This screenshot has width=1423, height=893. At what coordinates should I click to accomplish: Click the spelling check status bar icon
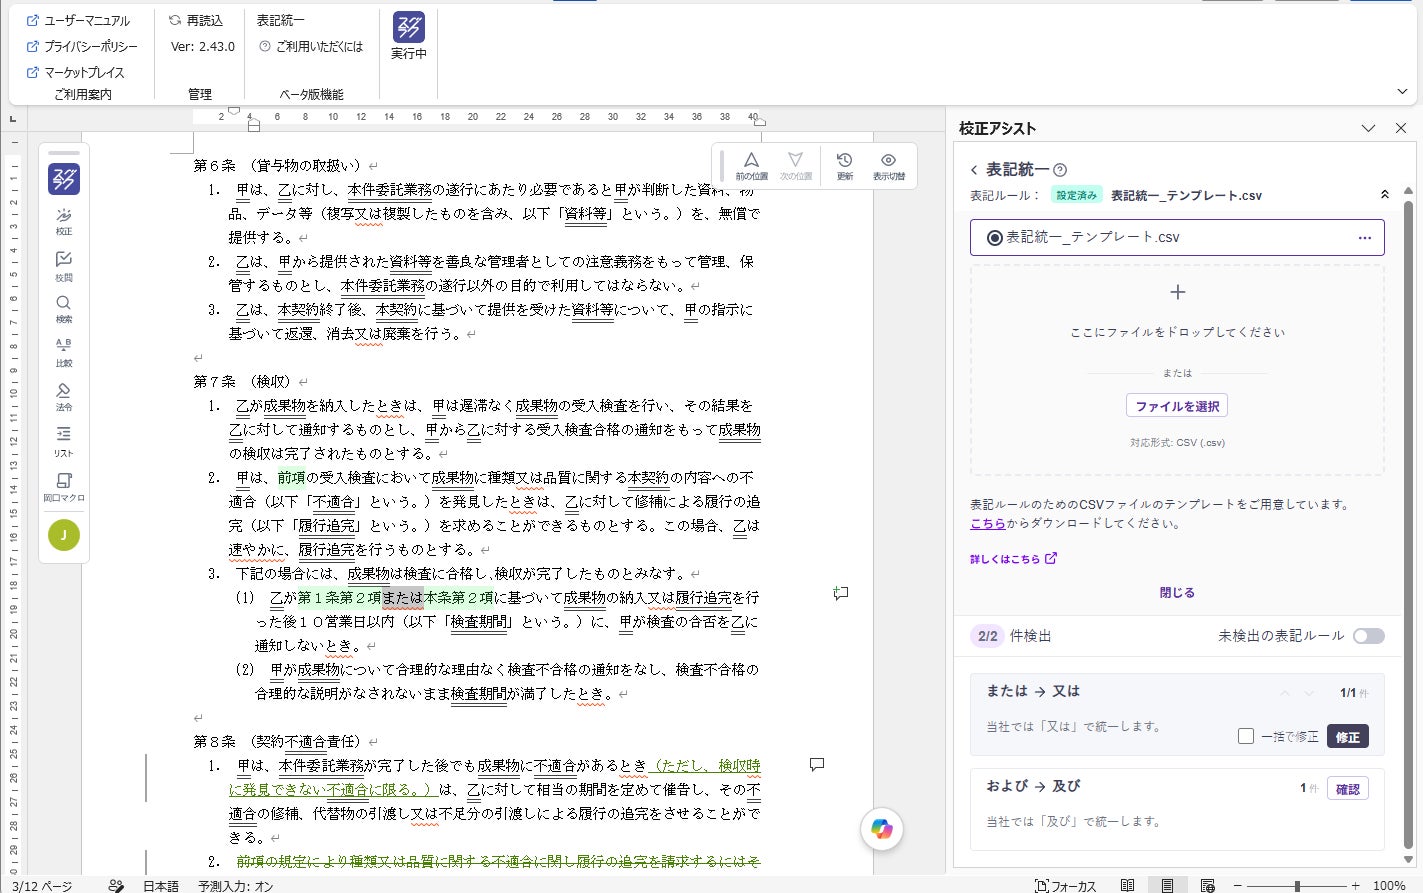(x=116, y=886)
